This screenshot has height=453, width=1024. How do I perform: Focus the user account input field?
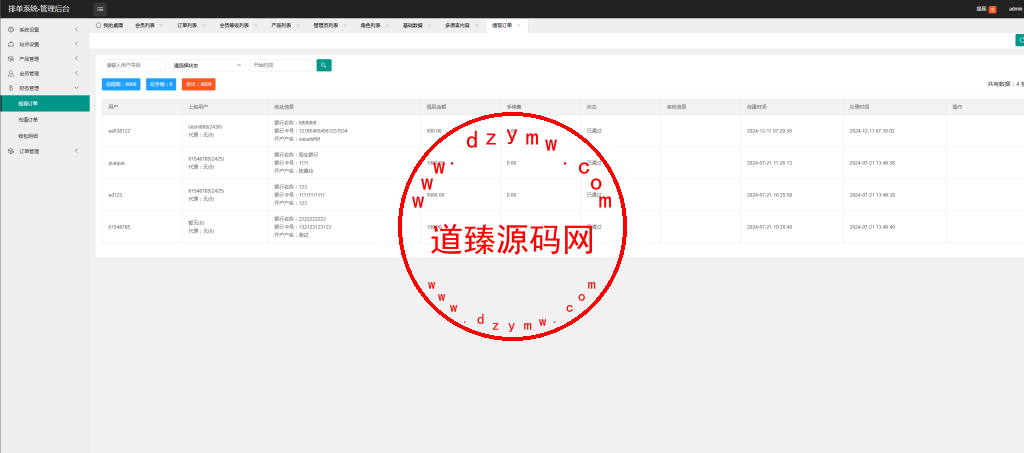coord(134,65)
